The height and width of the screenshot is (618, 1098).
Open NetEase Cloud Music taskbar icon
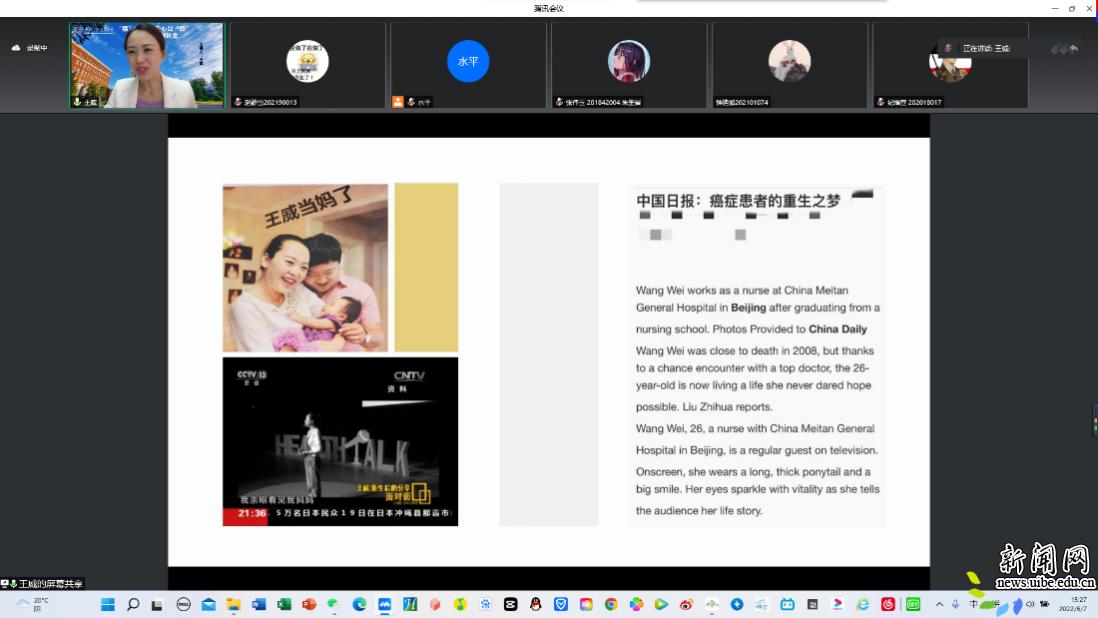click(888, 605)
